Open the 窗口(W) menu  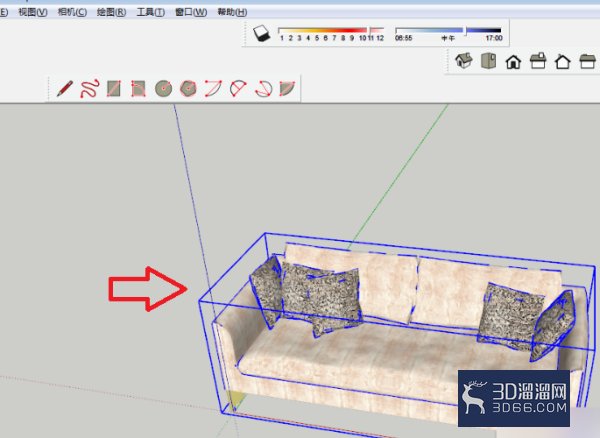tap(191, 12)
